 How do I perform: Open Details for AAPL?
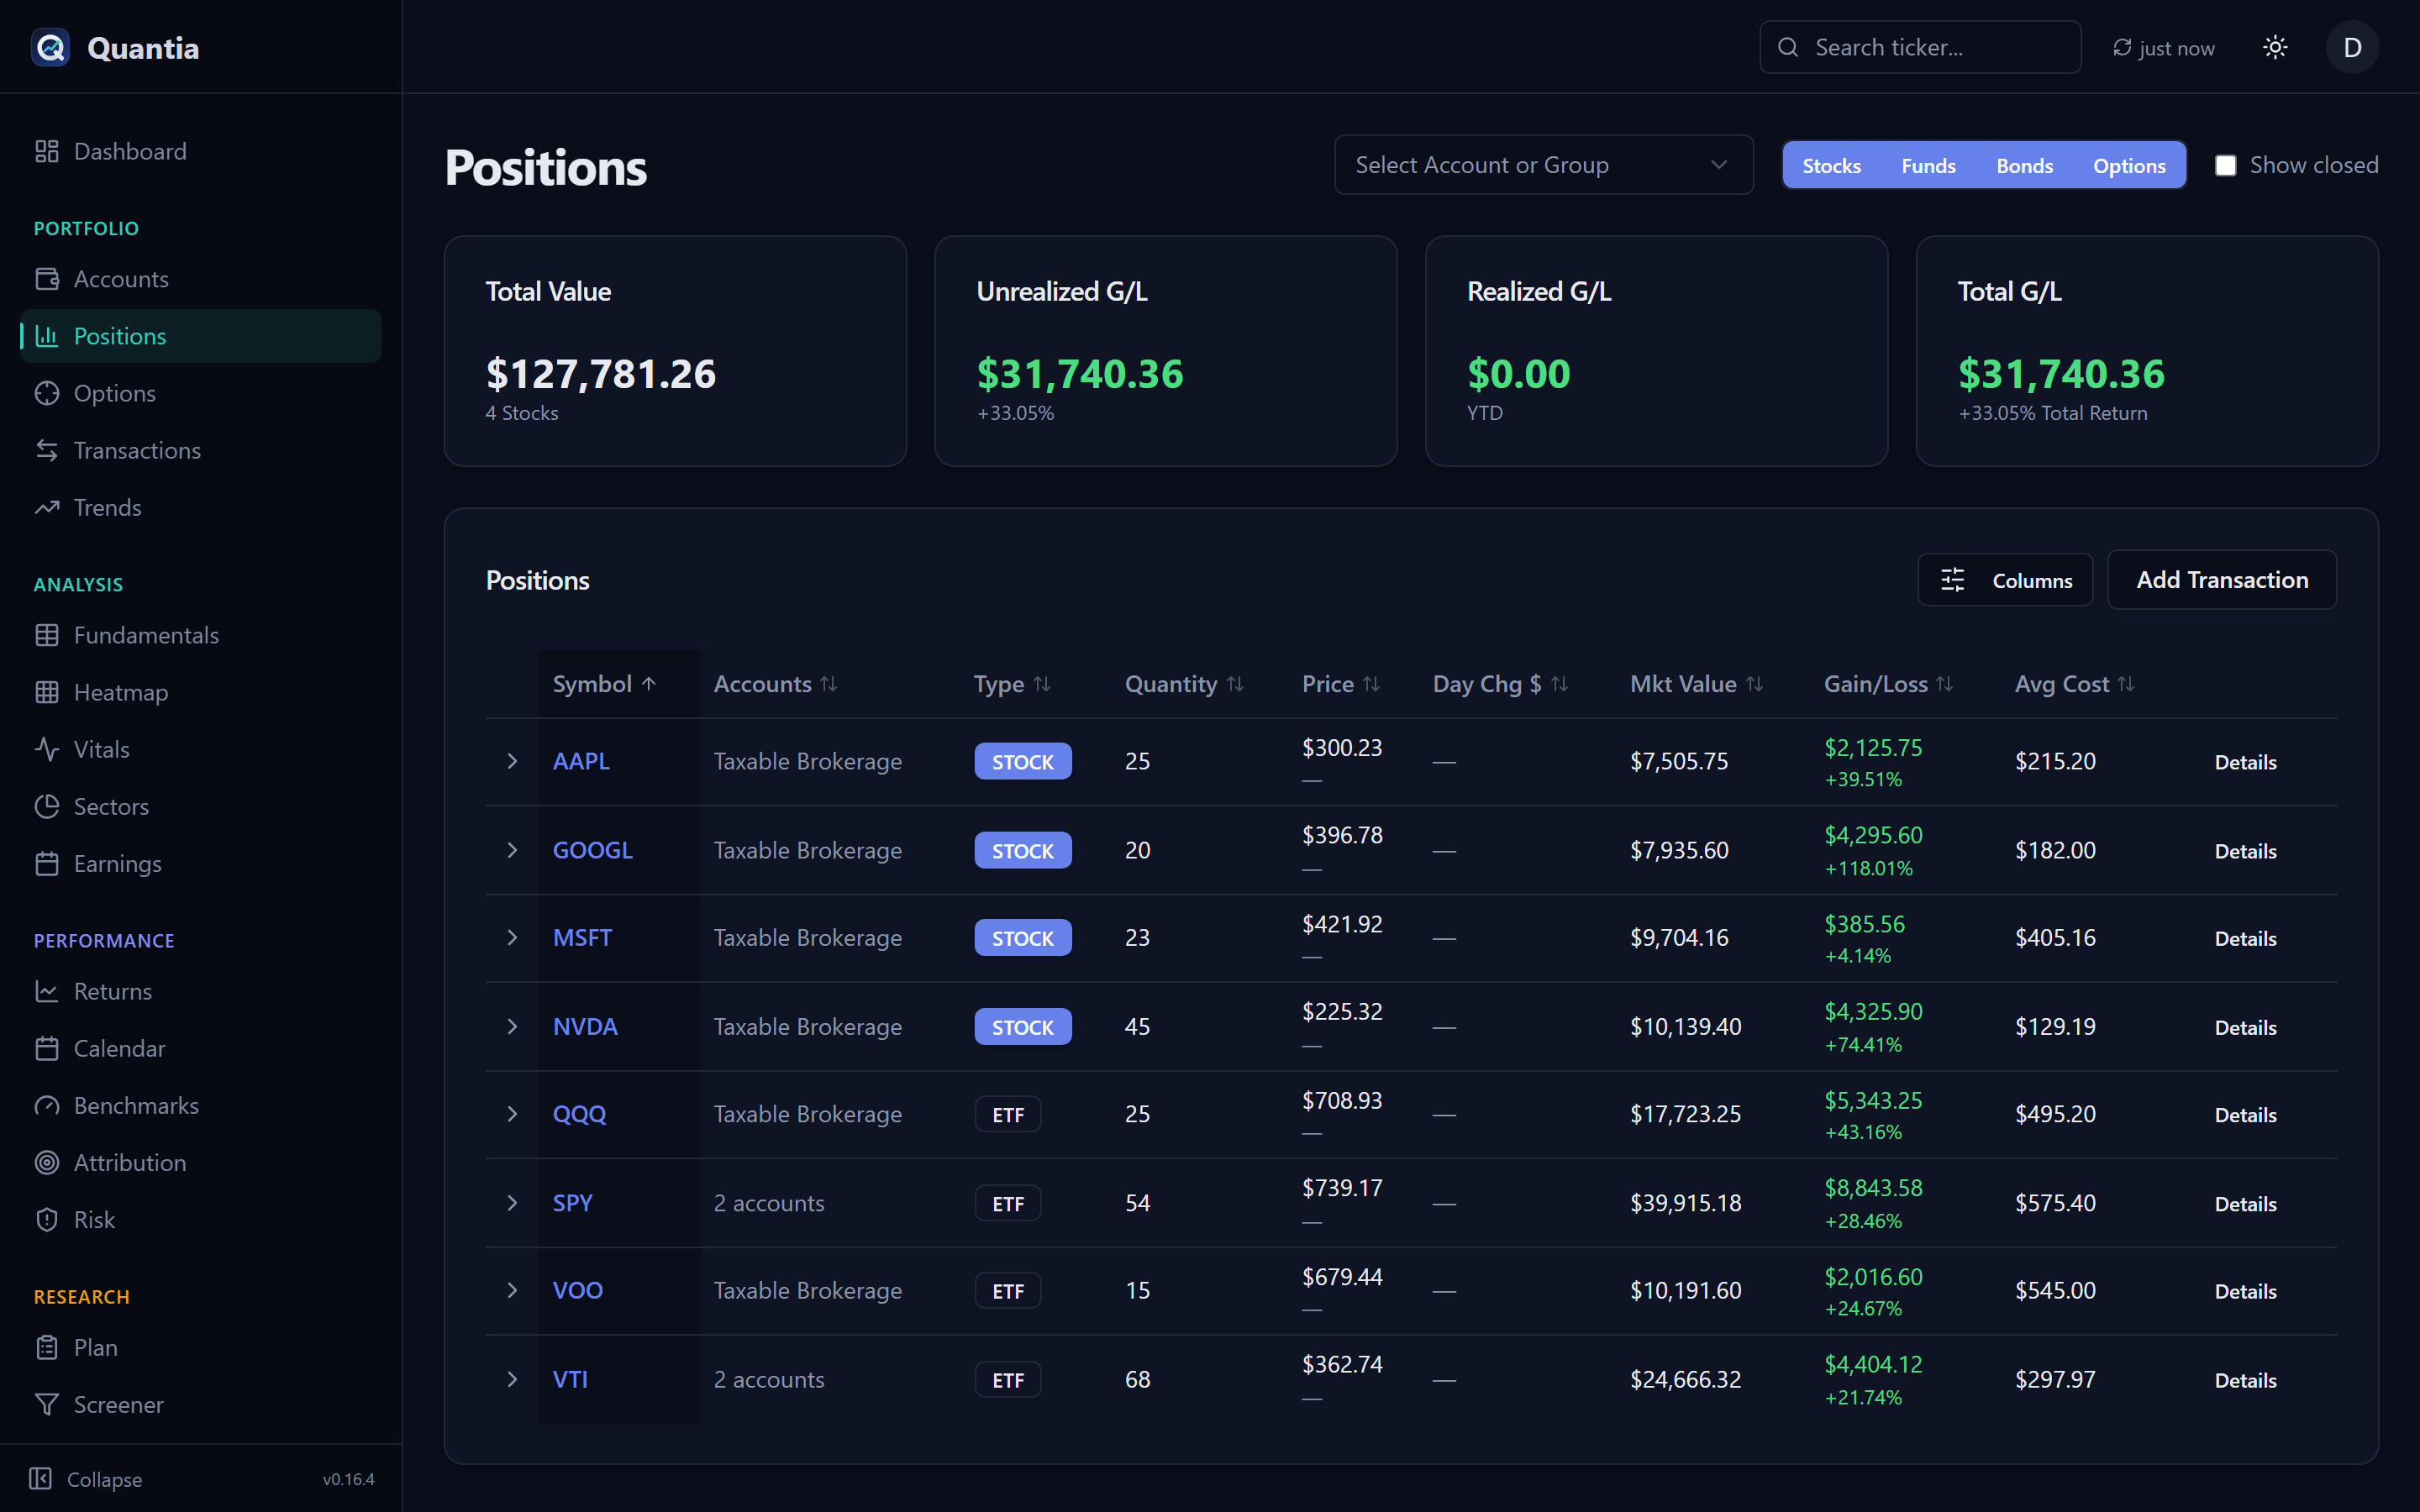[x=2245, y=762]
